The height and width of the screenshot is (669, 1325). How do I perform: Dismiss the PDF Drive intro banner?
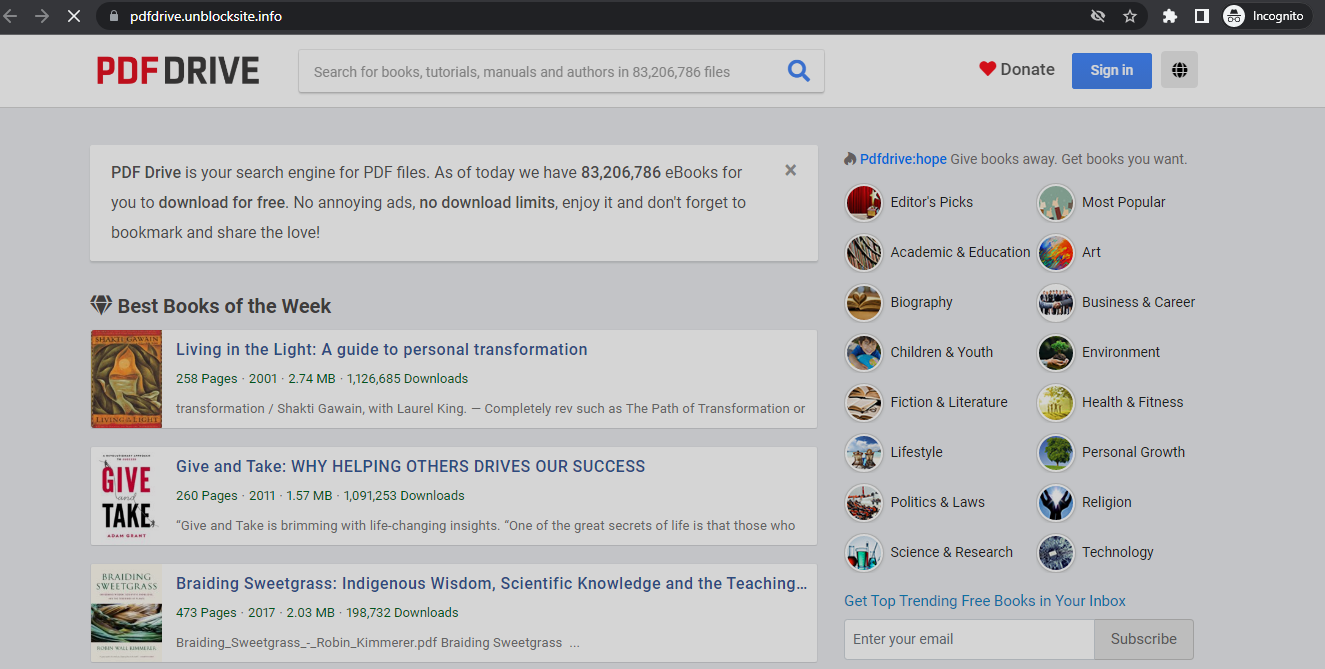tap(790, 171)
